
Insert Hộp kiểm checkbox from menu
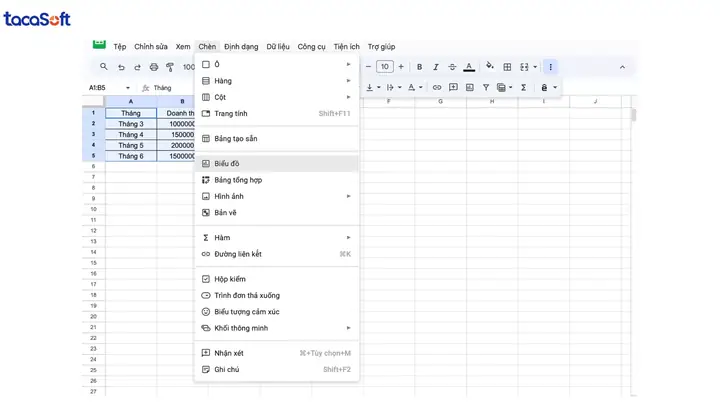(x=276, y=279)
